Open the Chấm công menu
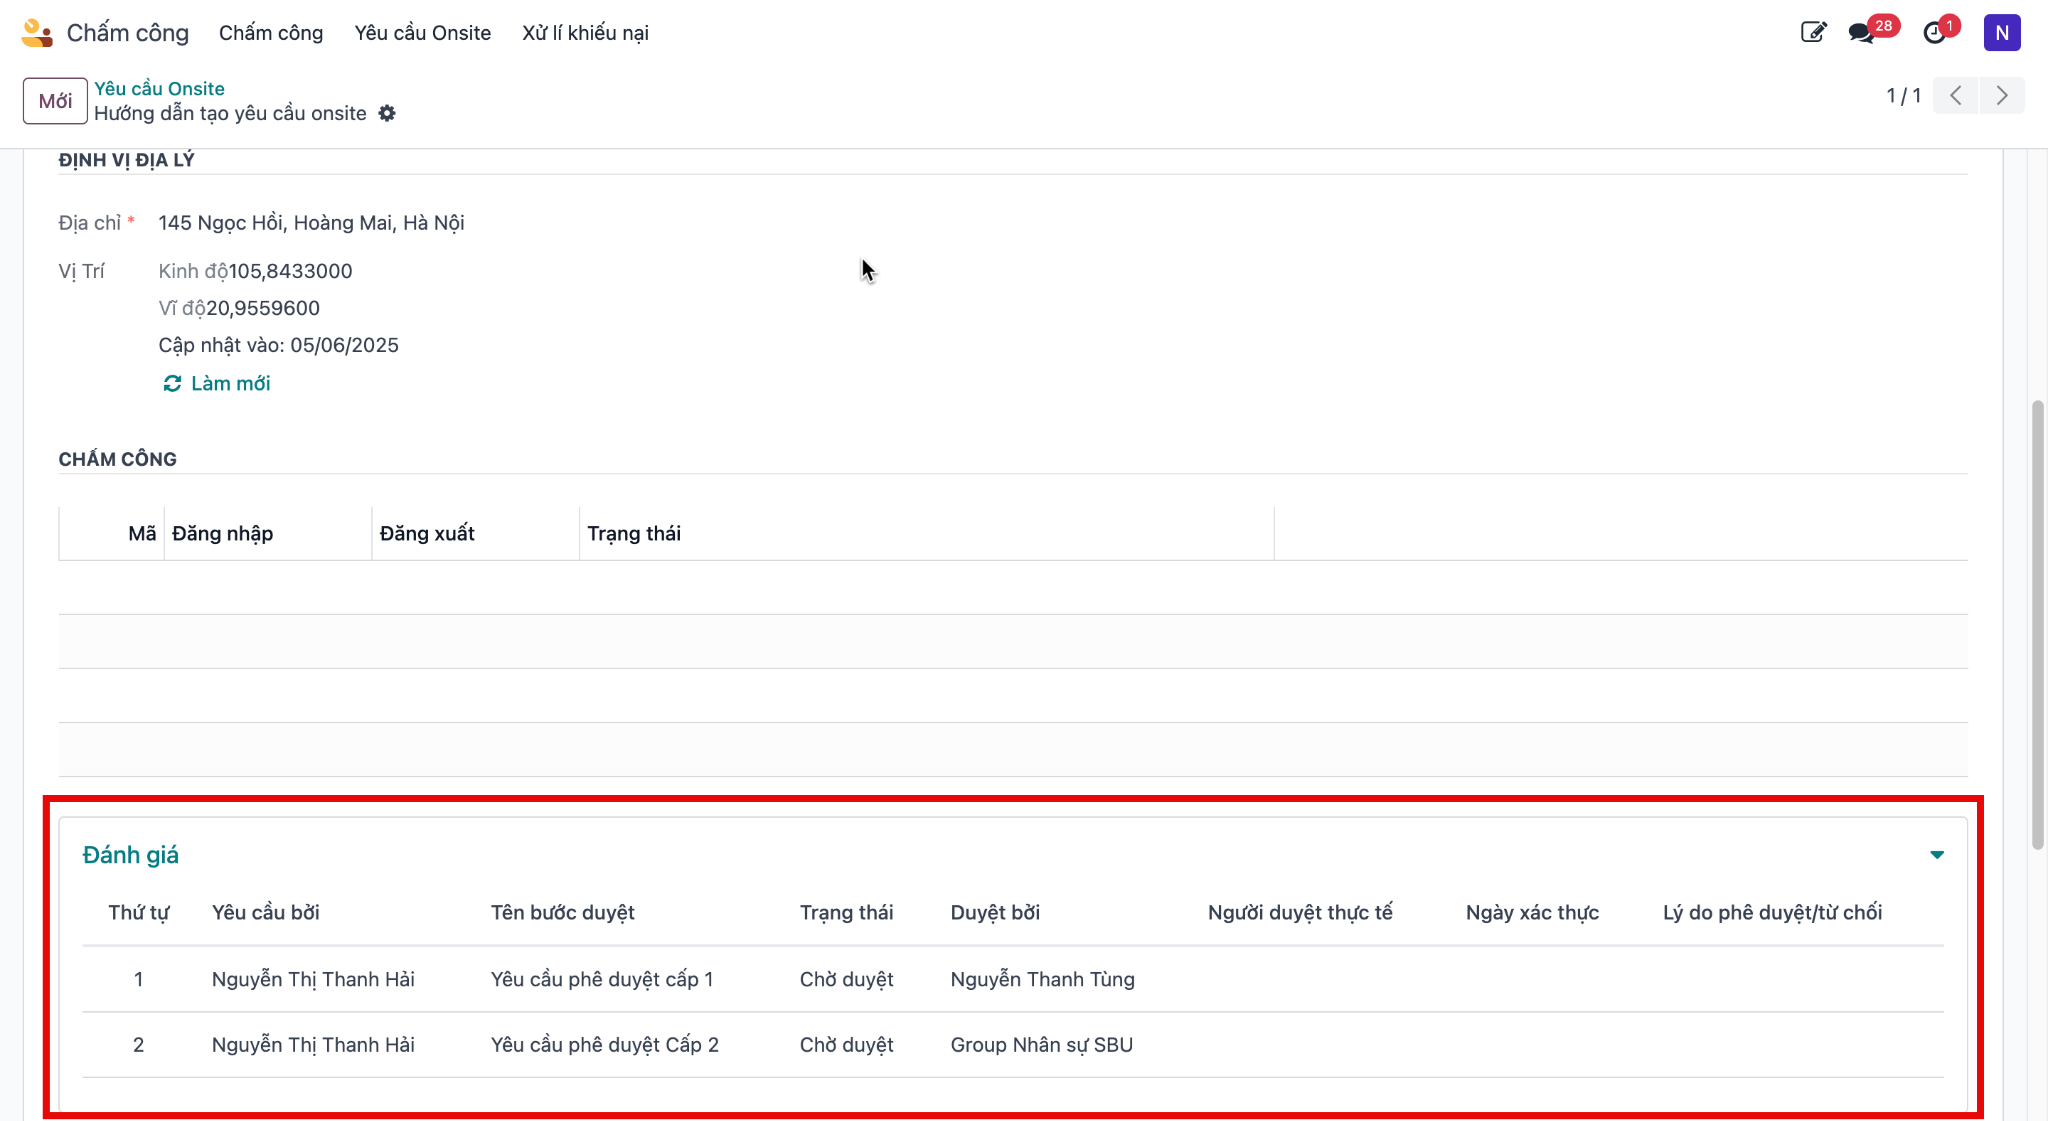The image size is (2048, 1121). pos(271,33)
